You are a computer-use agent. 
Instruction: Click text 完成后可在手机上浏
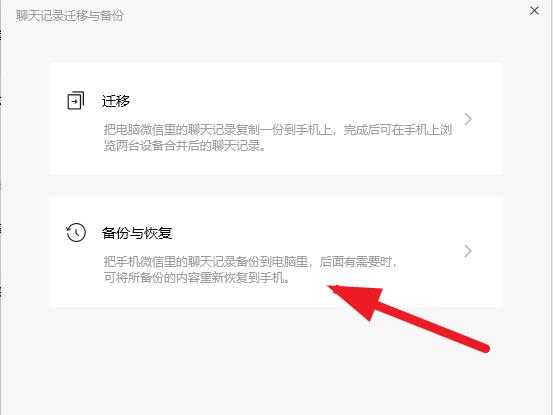(398, 130)
